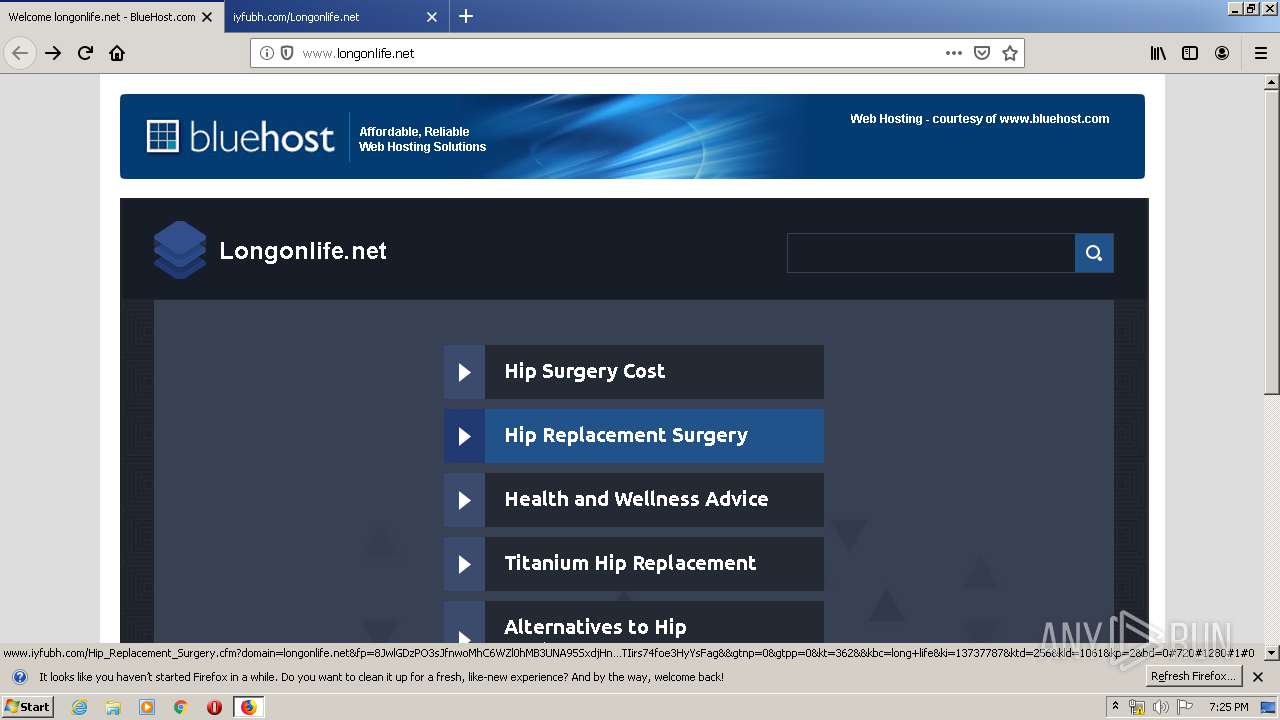The height and width of the screenshot is (720, 1280).
Task: Open page actions three-dot menu
Action: pyautogui.click(x=954, y=53)
